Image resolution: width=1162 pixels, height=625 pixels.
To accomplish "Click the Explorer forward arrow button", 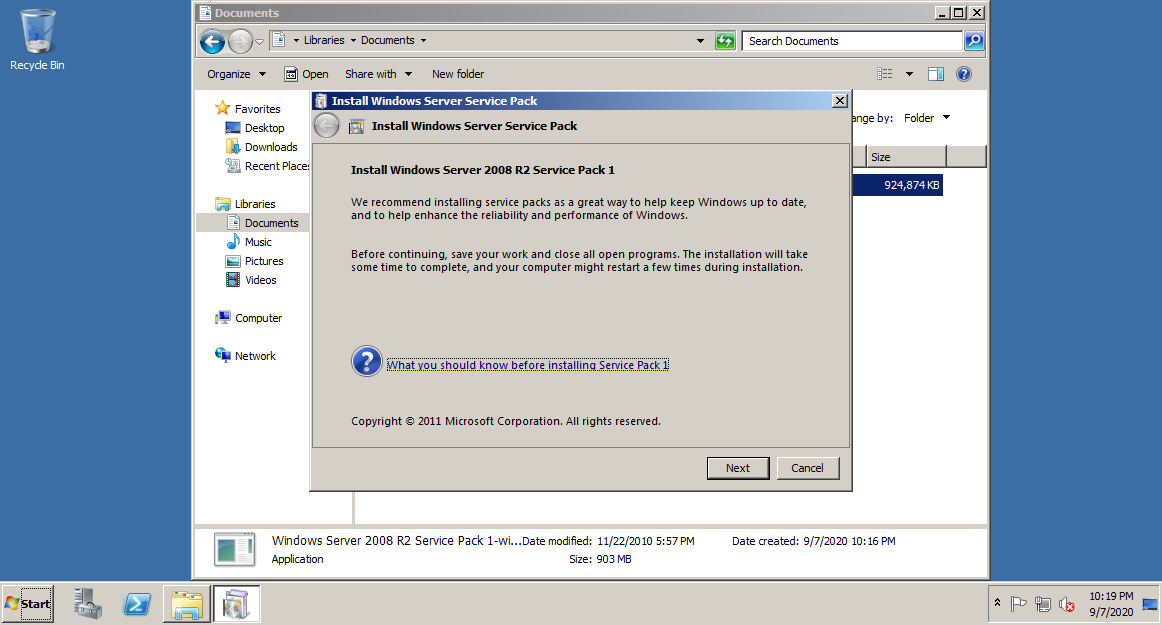I will [240, 42].
